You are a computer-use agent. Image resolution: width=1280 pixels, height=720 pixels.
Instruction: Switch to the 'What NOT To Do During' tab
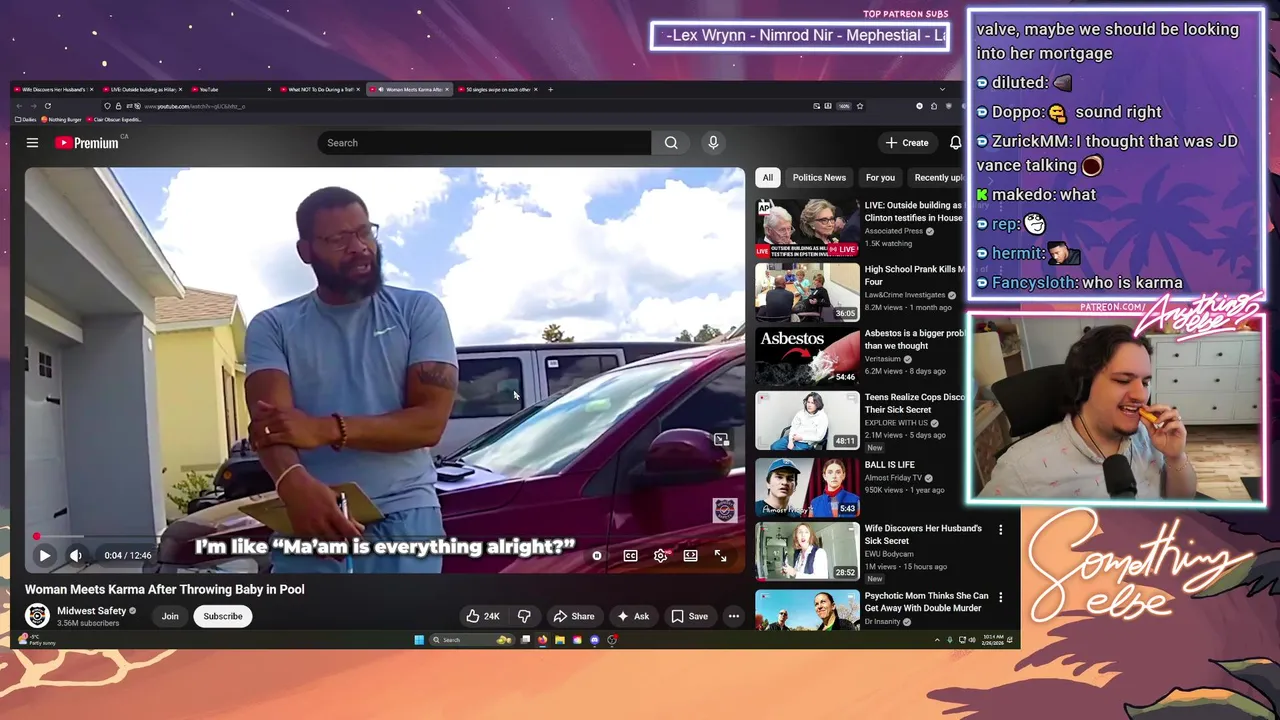click(x=322, y=89)
